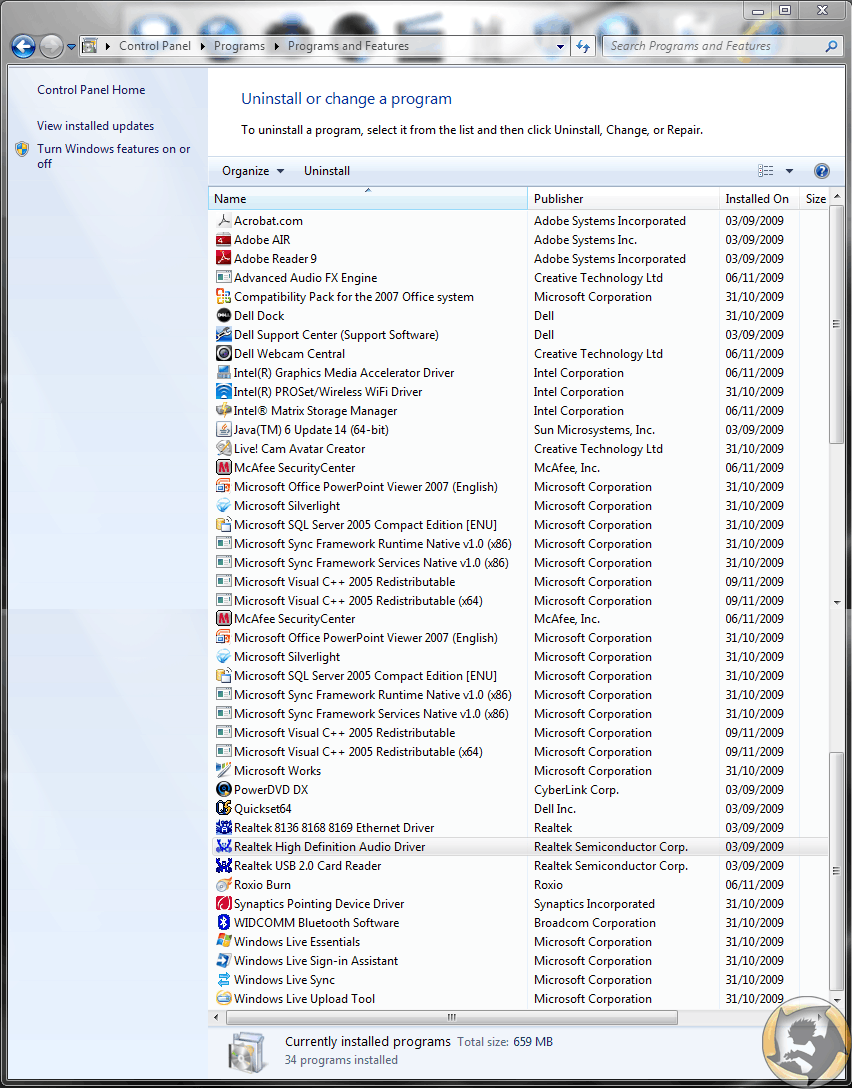
Task: Click the horizontal scrollbar left arrow
Action: coord(216,1017)
